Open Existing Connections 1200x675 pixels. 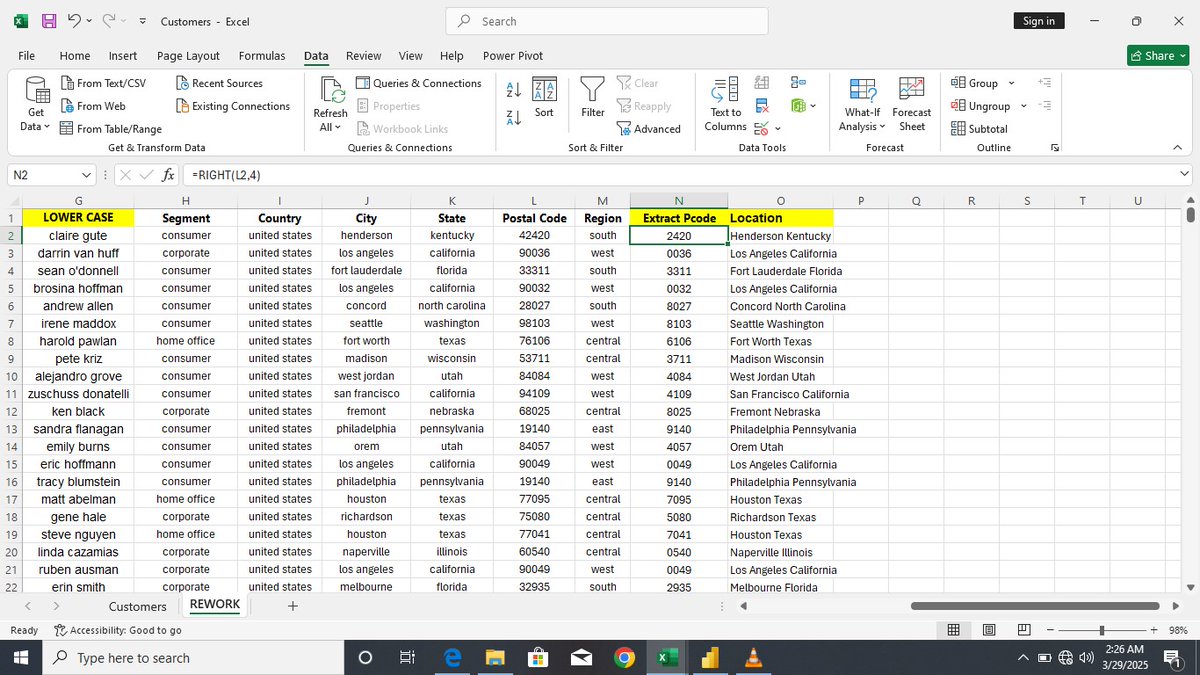click(233, 106)
